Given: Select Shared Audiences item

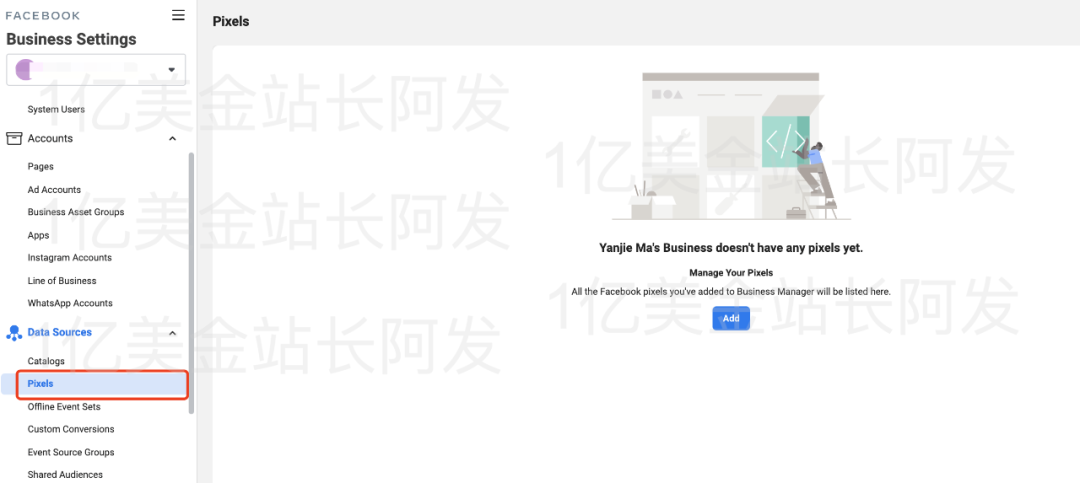Looking at the screenshot, I should point(65,475).
